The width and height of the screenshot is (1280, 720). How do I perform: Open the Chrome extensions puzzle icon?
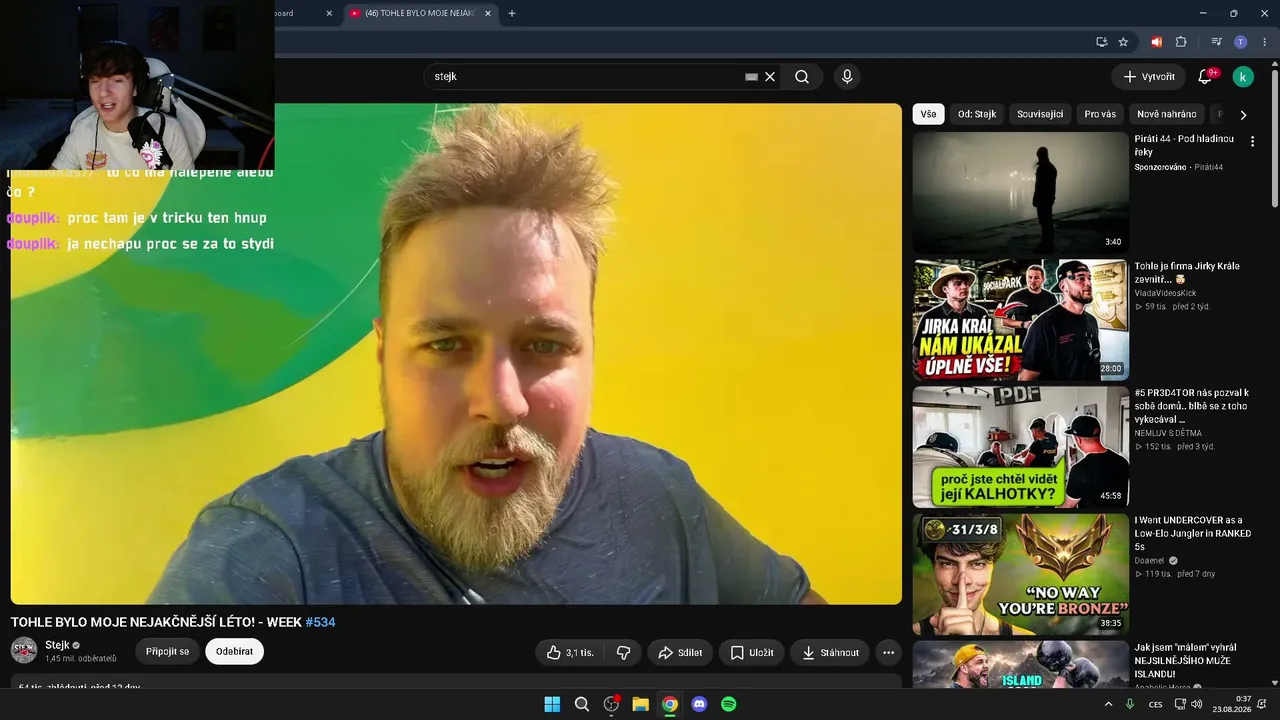(1181, 42)
